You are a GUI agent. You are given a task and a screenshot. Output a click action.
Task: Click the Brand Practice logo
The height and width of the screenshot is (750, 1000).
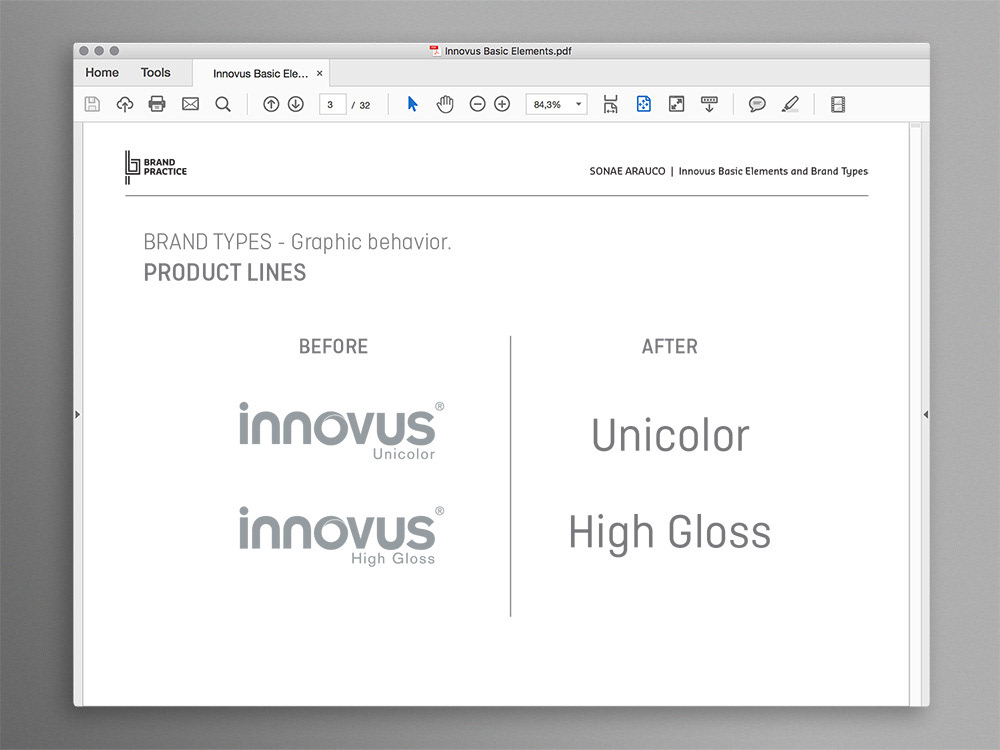(x=156, y=167)
